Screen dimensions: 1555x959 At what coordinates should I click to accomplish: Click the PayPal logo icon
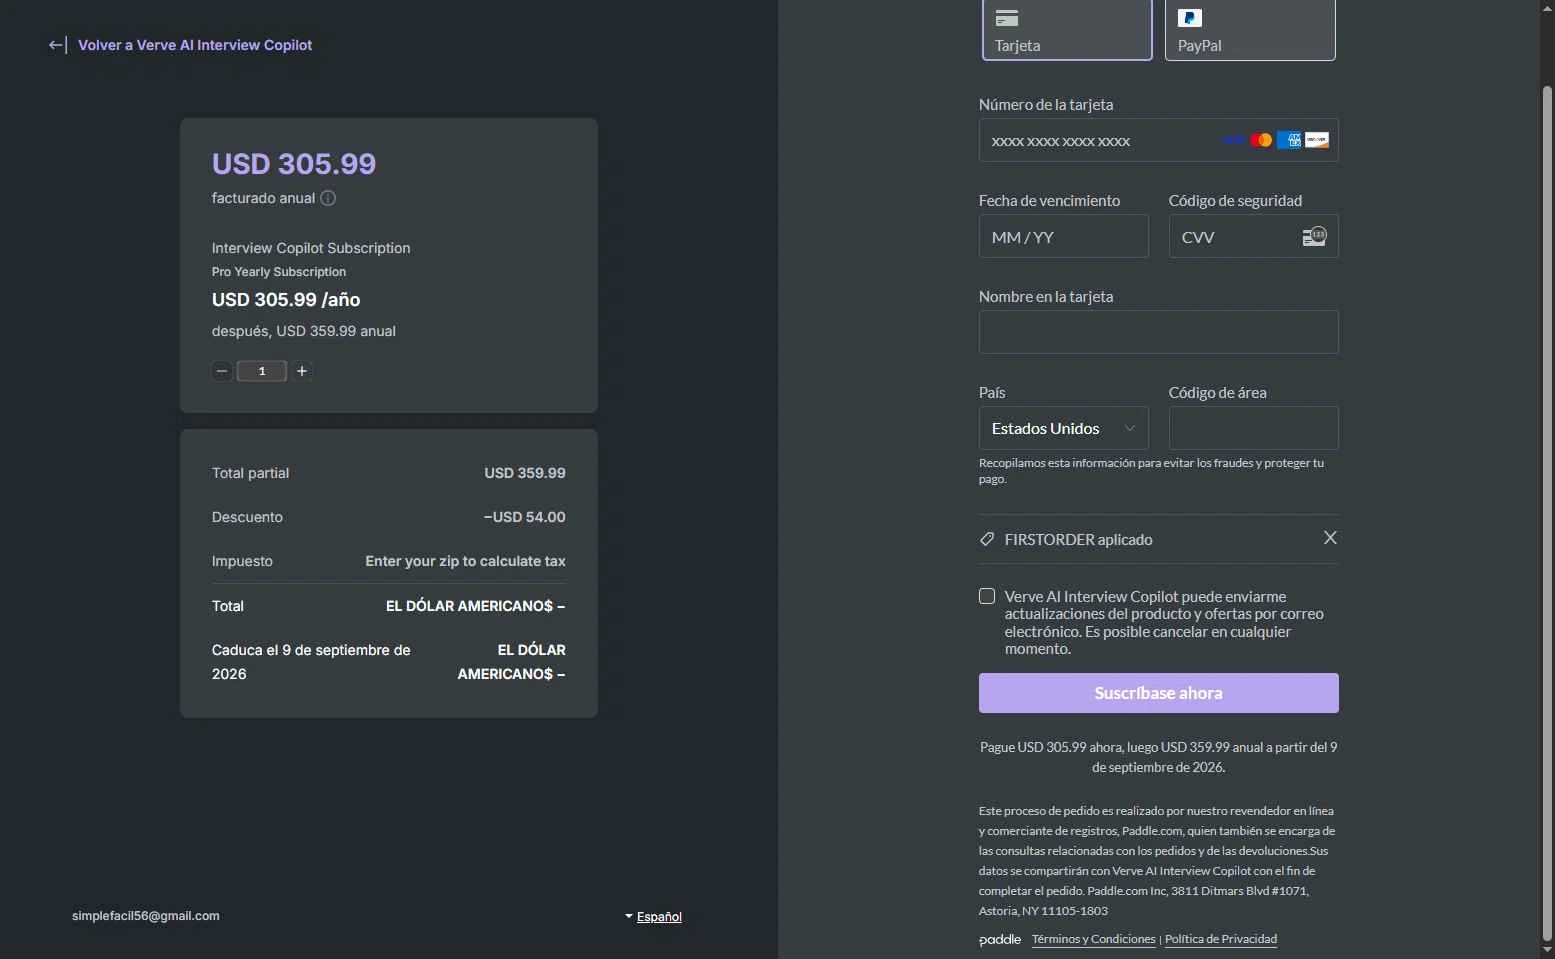pyautogui.click(x=1189, y=18)
